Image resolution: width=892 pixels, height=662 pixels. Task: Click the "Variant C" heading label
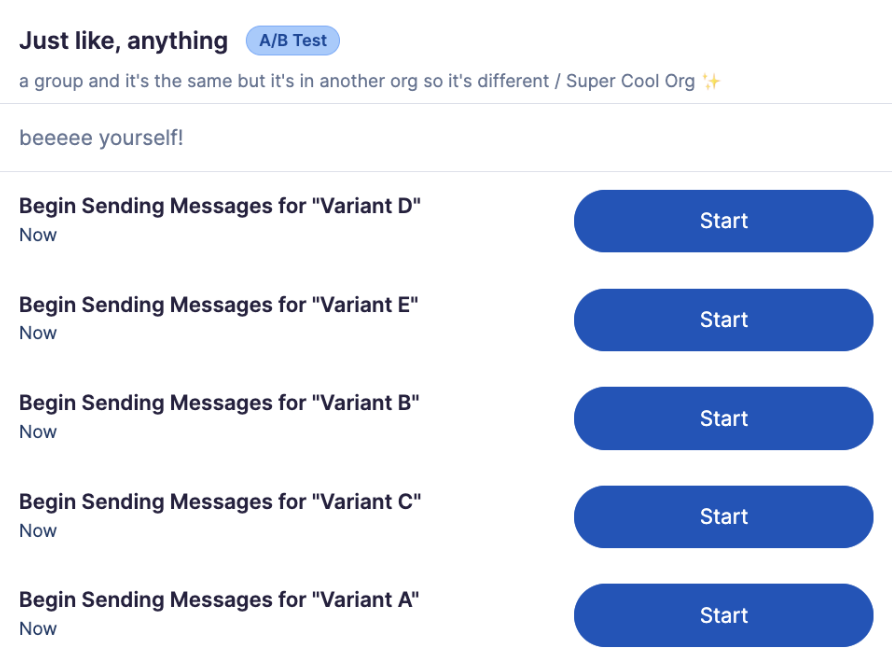[220, 502]
